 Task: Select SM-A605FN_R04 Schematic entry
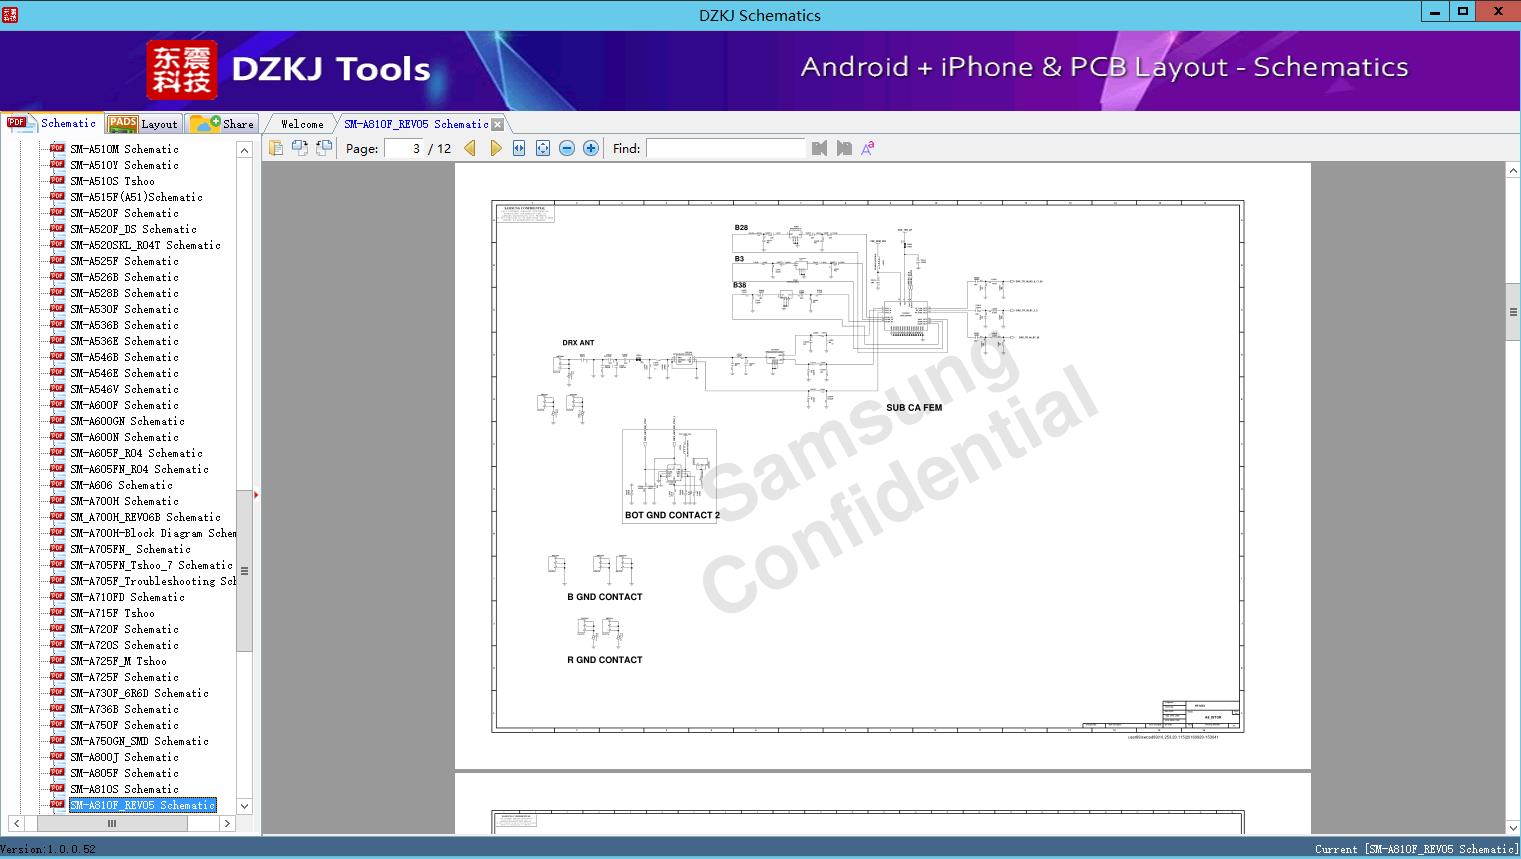pos(139,469)
